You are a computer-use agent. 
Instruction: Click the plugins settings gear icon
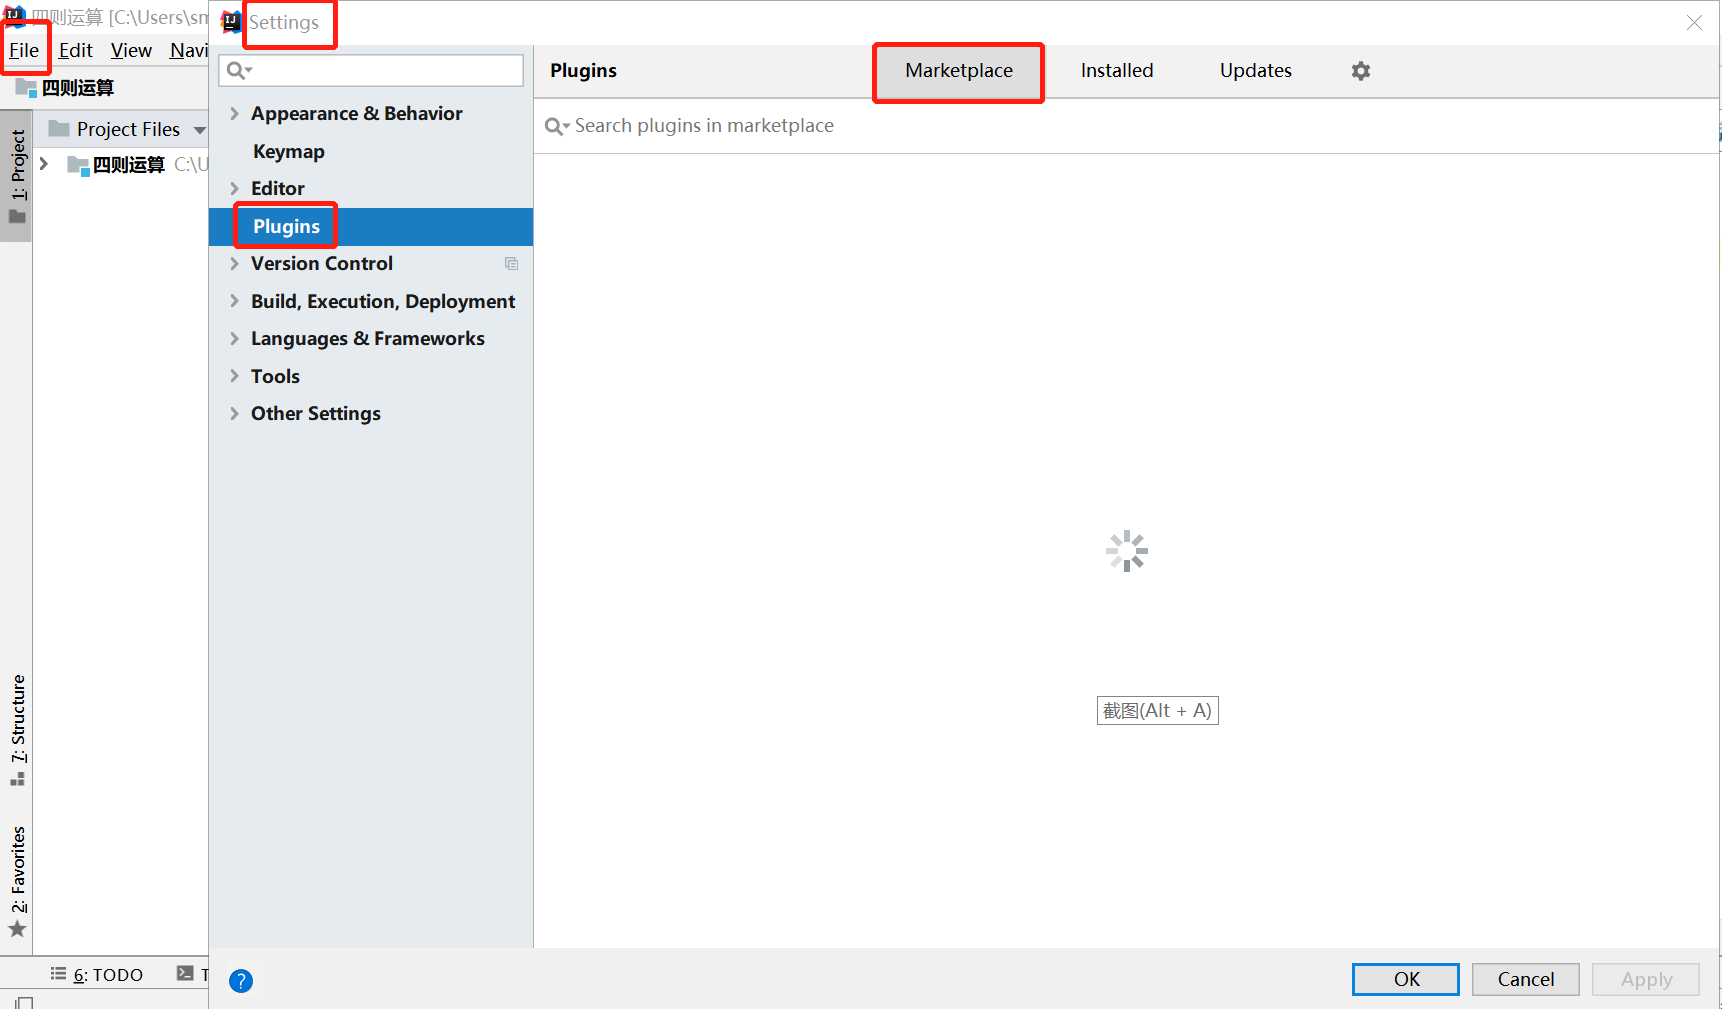tap(1360, 71)
